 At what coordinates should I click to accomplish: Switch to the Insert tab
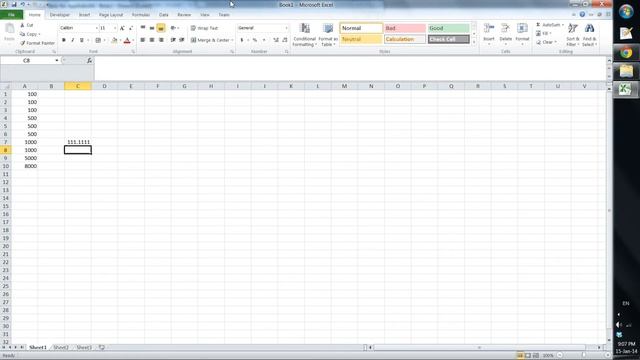(x=84, y=15)
